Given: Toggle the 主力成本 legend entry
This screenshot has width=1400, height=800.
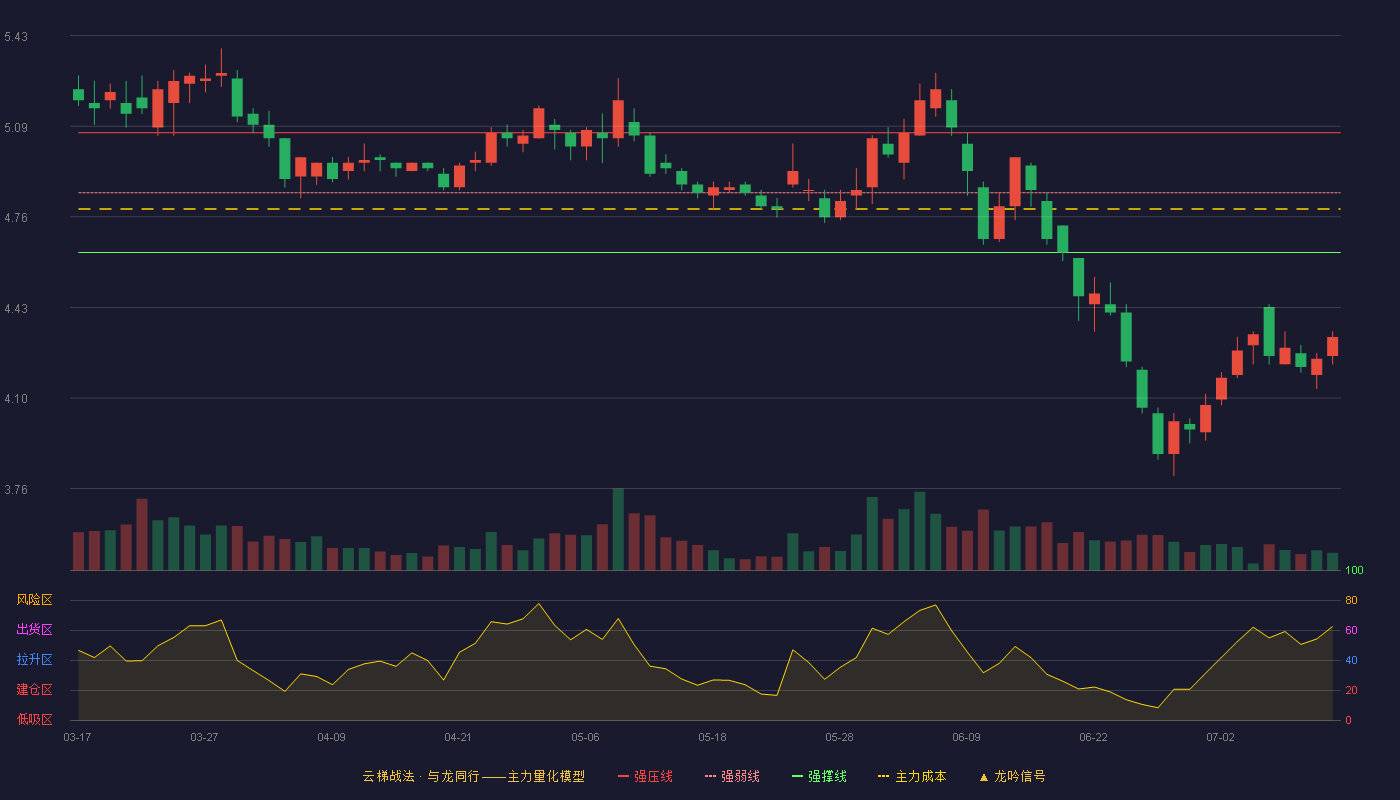Looking at the screenshot, I should (x=912, y=776).
